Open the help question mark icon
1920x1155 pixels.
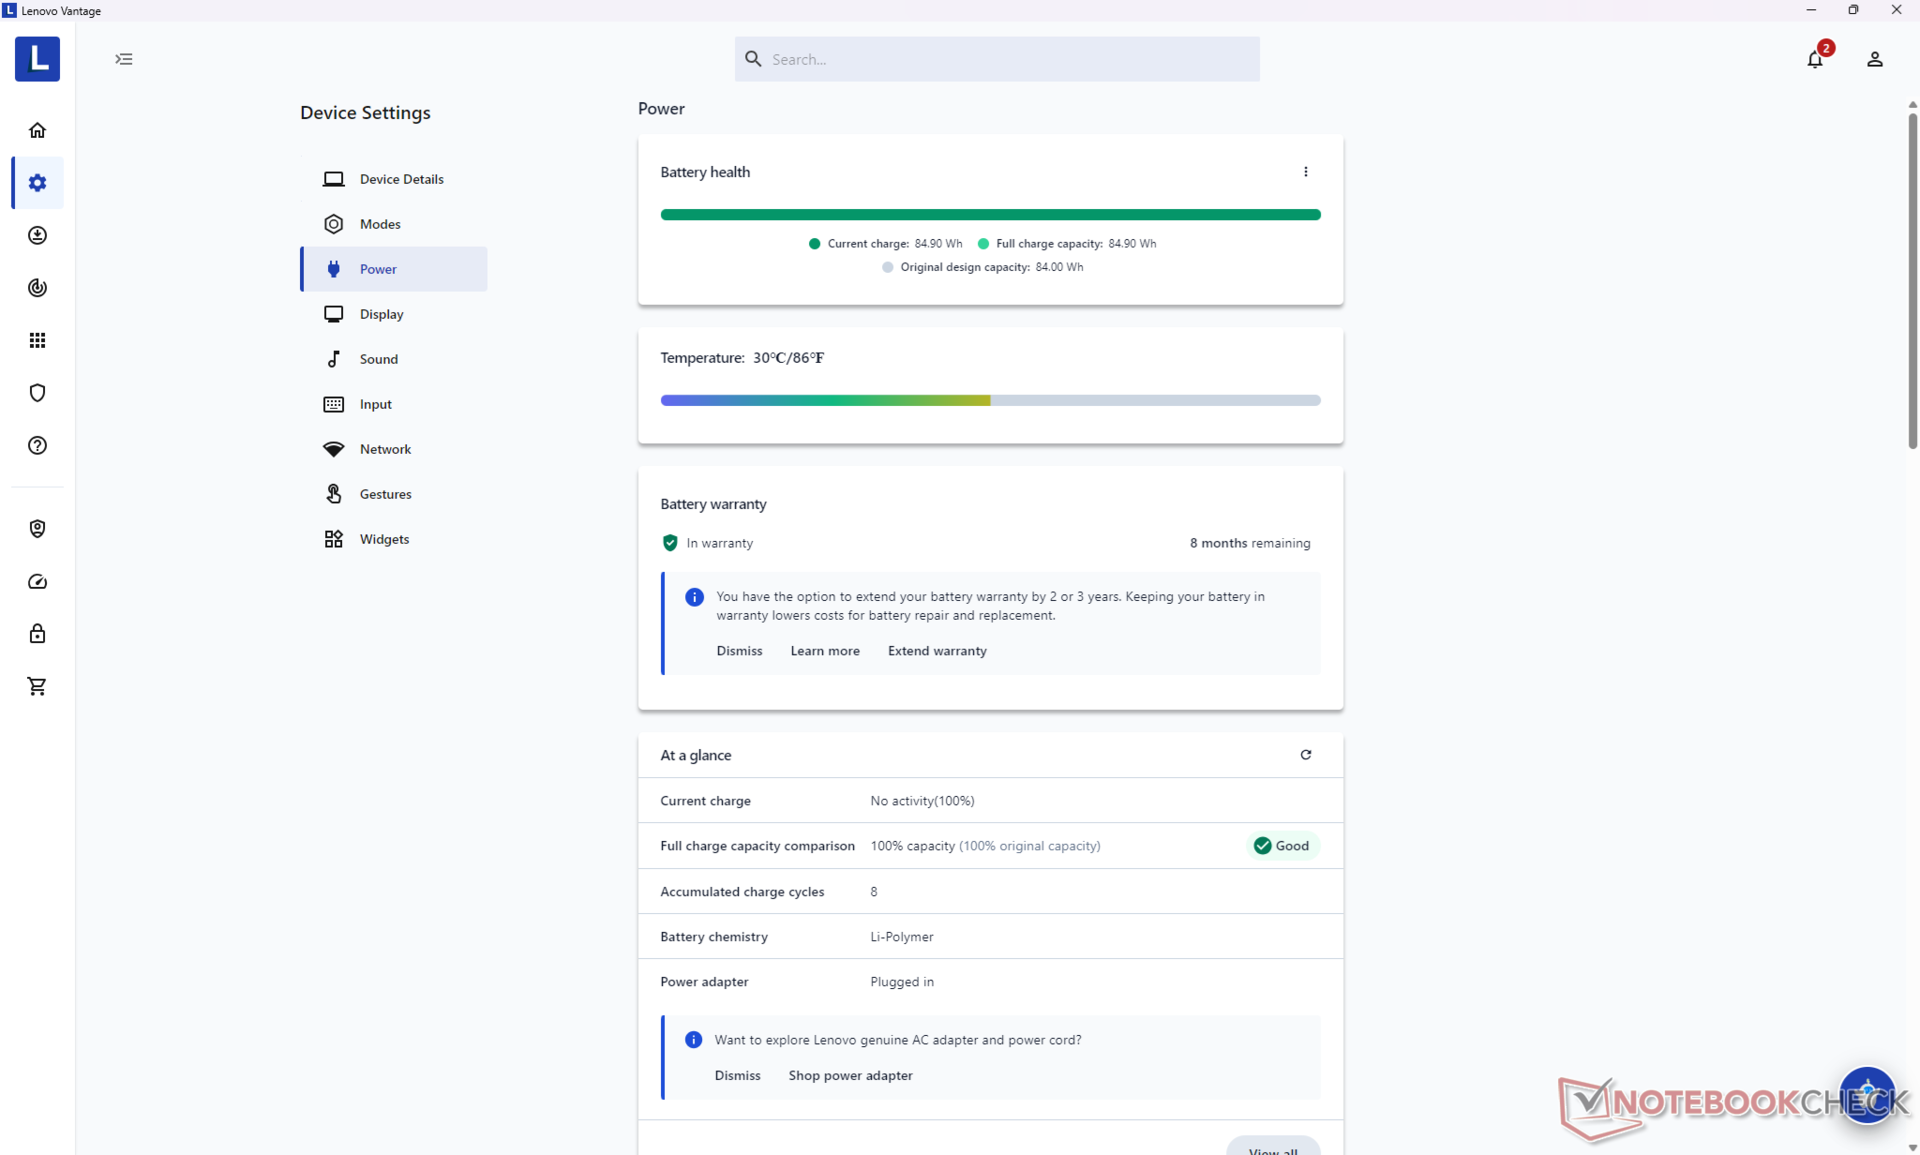click(37, 446)
